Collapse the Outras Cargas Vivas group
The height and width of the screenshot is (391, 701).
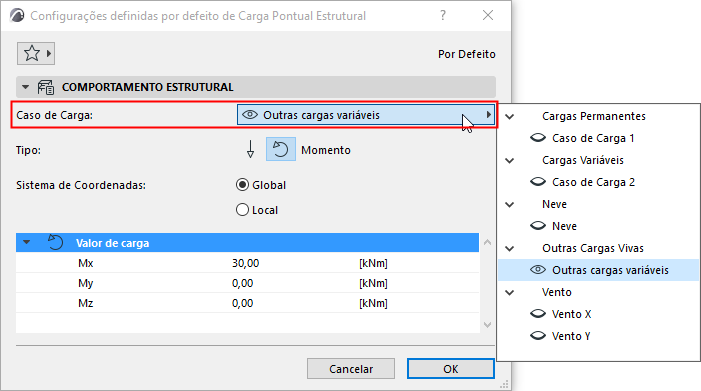pos(510,248)
